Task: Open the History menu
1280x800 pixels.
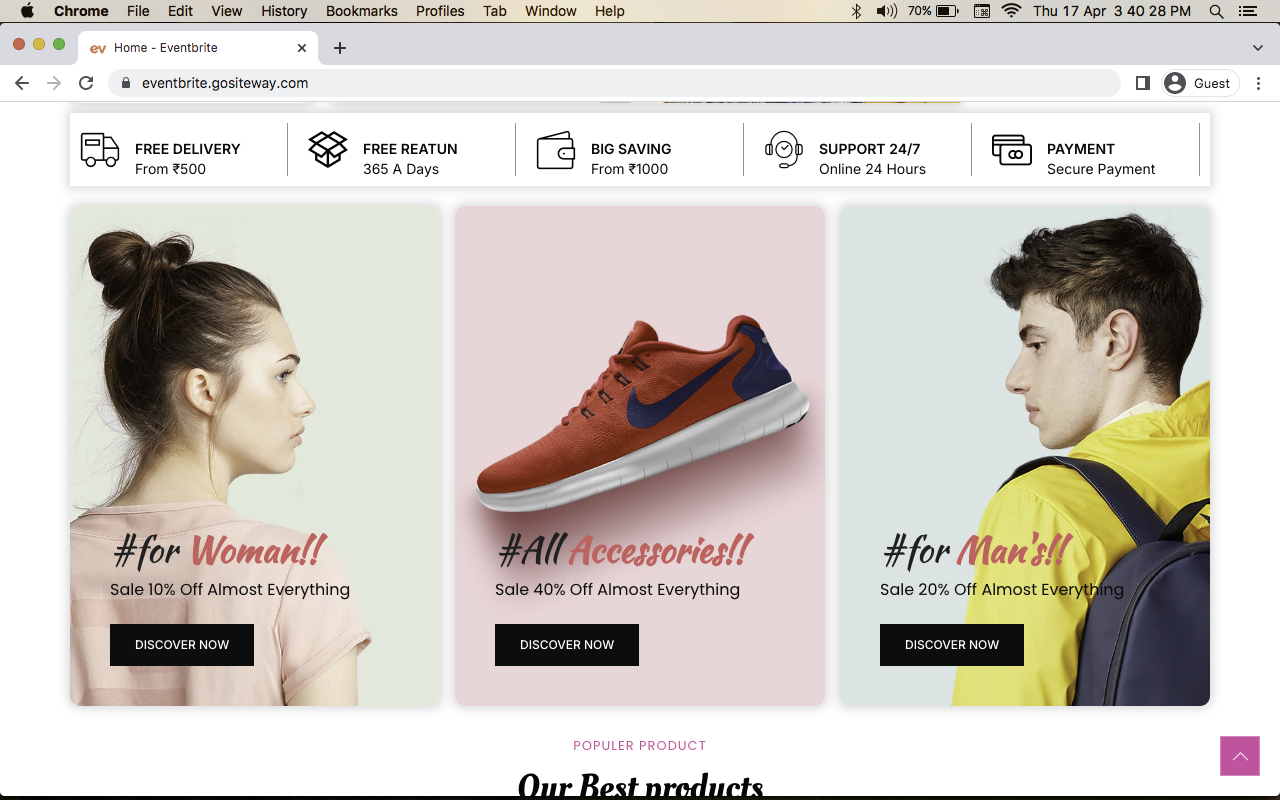Action: pos(284,11)
